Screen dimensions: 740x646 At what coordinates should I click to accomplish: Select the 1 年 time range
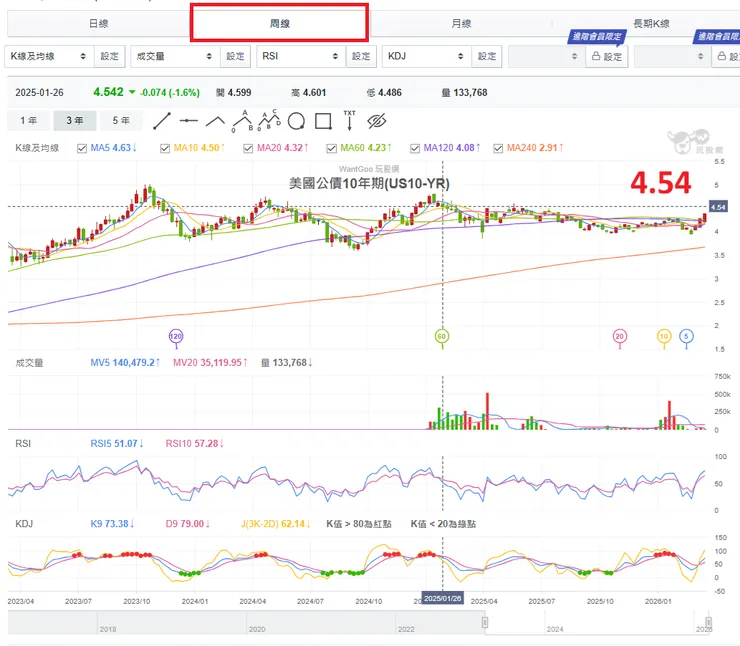(x=28, y=121)
